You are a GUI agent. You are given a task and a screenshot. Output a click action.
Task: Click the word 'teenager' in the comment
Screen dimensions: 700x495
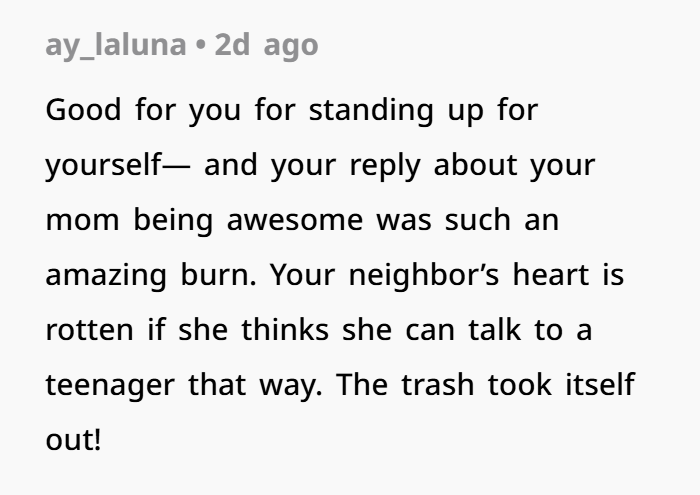(x=110, y=386)
